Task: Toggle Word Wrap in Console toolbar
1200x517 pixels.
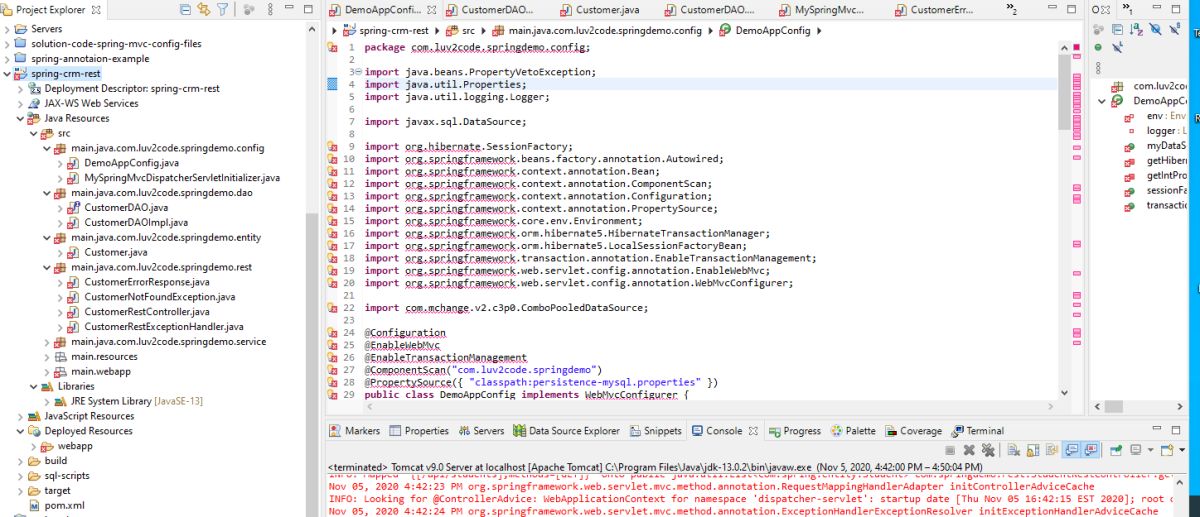Action: point(1051,450)
